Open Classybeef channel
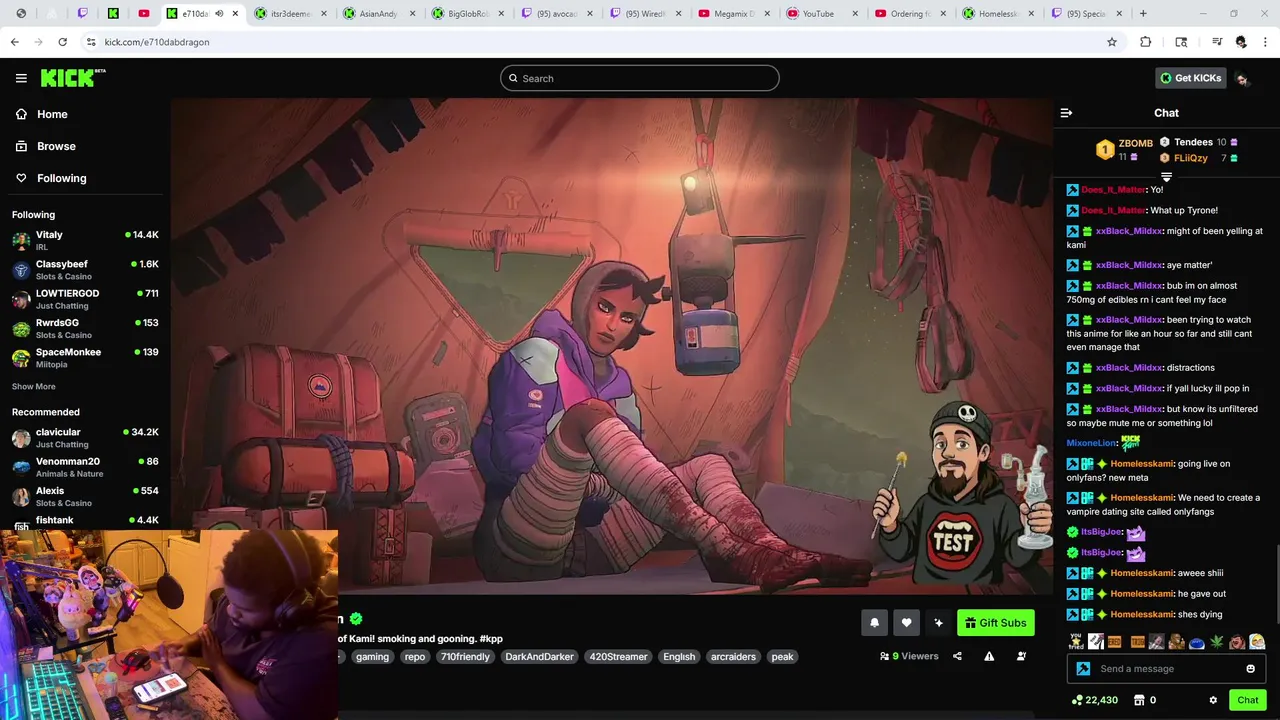1280x720 pixels. coord(85,270)
